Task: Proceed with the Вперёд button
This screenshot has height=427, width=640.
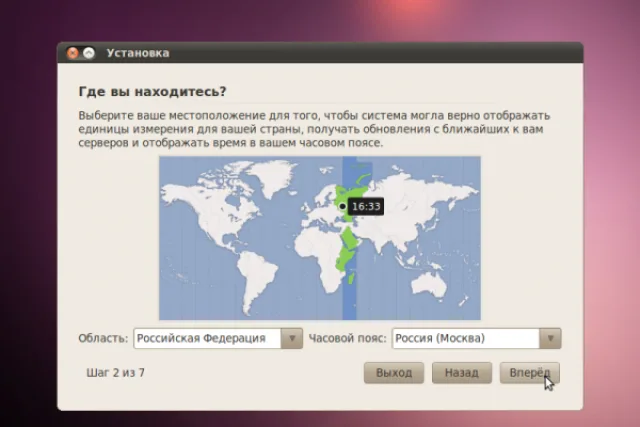Action: click(x=529, y=373)
